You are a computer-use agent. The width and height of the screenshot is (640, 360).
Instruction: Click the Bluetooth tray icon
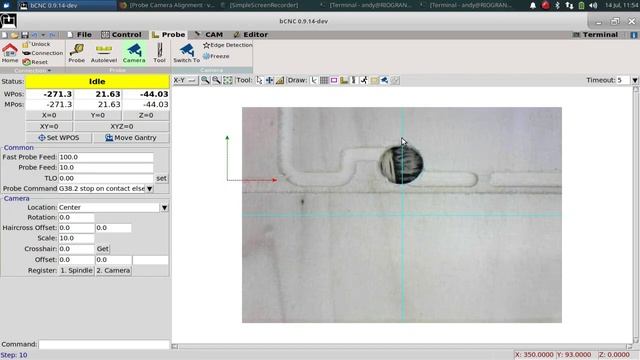click(x=557, y=5)
